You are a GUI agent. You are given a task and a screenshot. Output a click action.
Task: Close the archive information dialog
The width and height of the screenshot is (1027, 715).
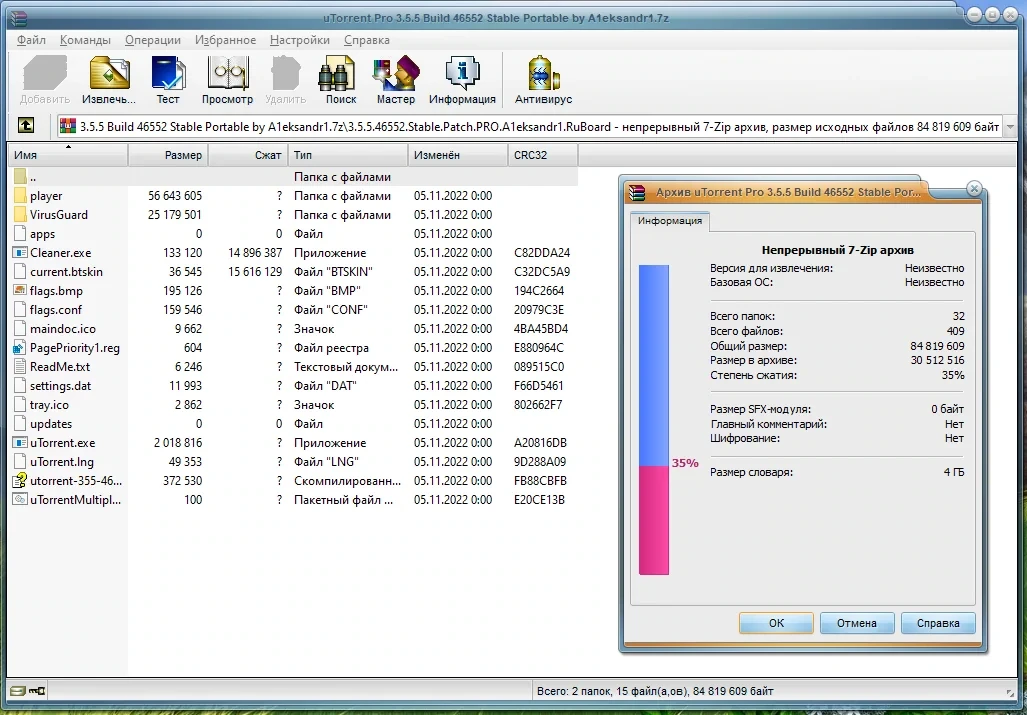pyautogui.click(x=974, y=189)
